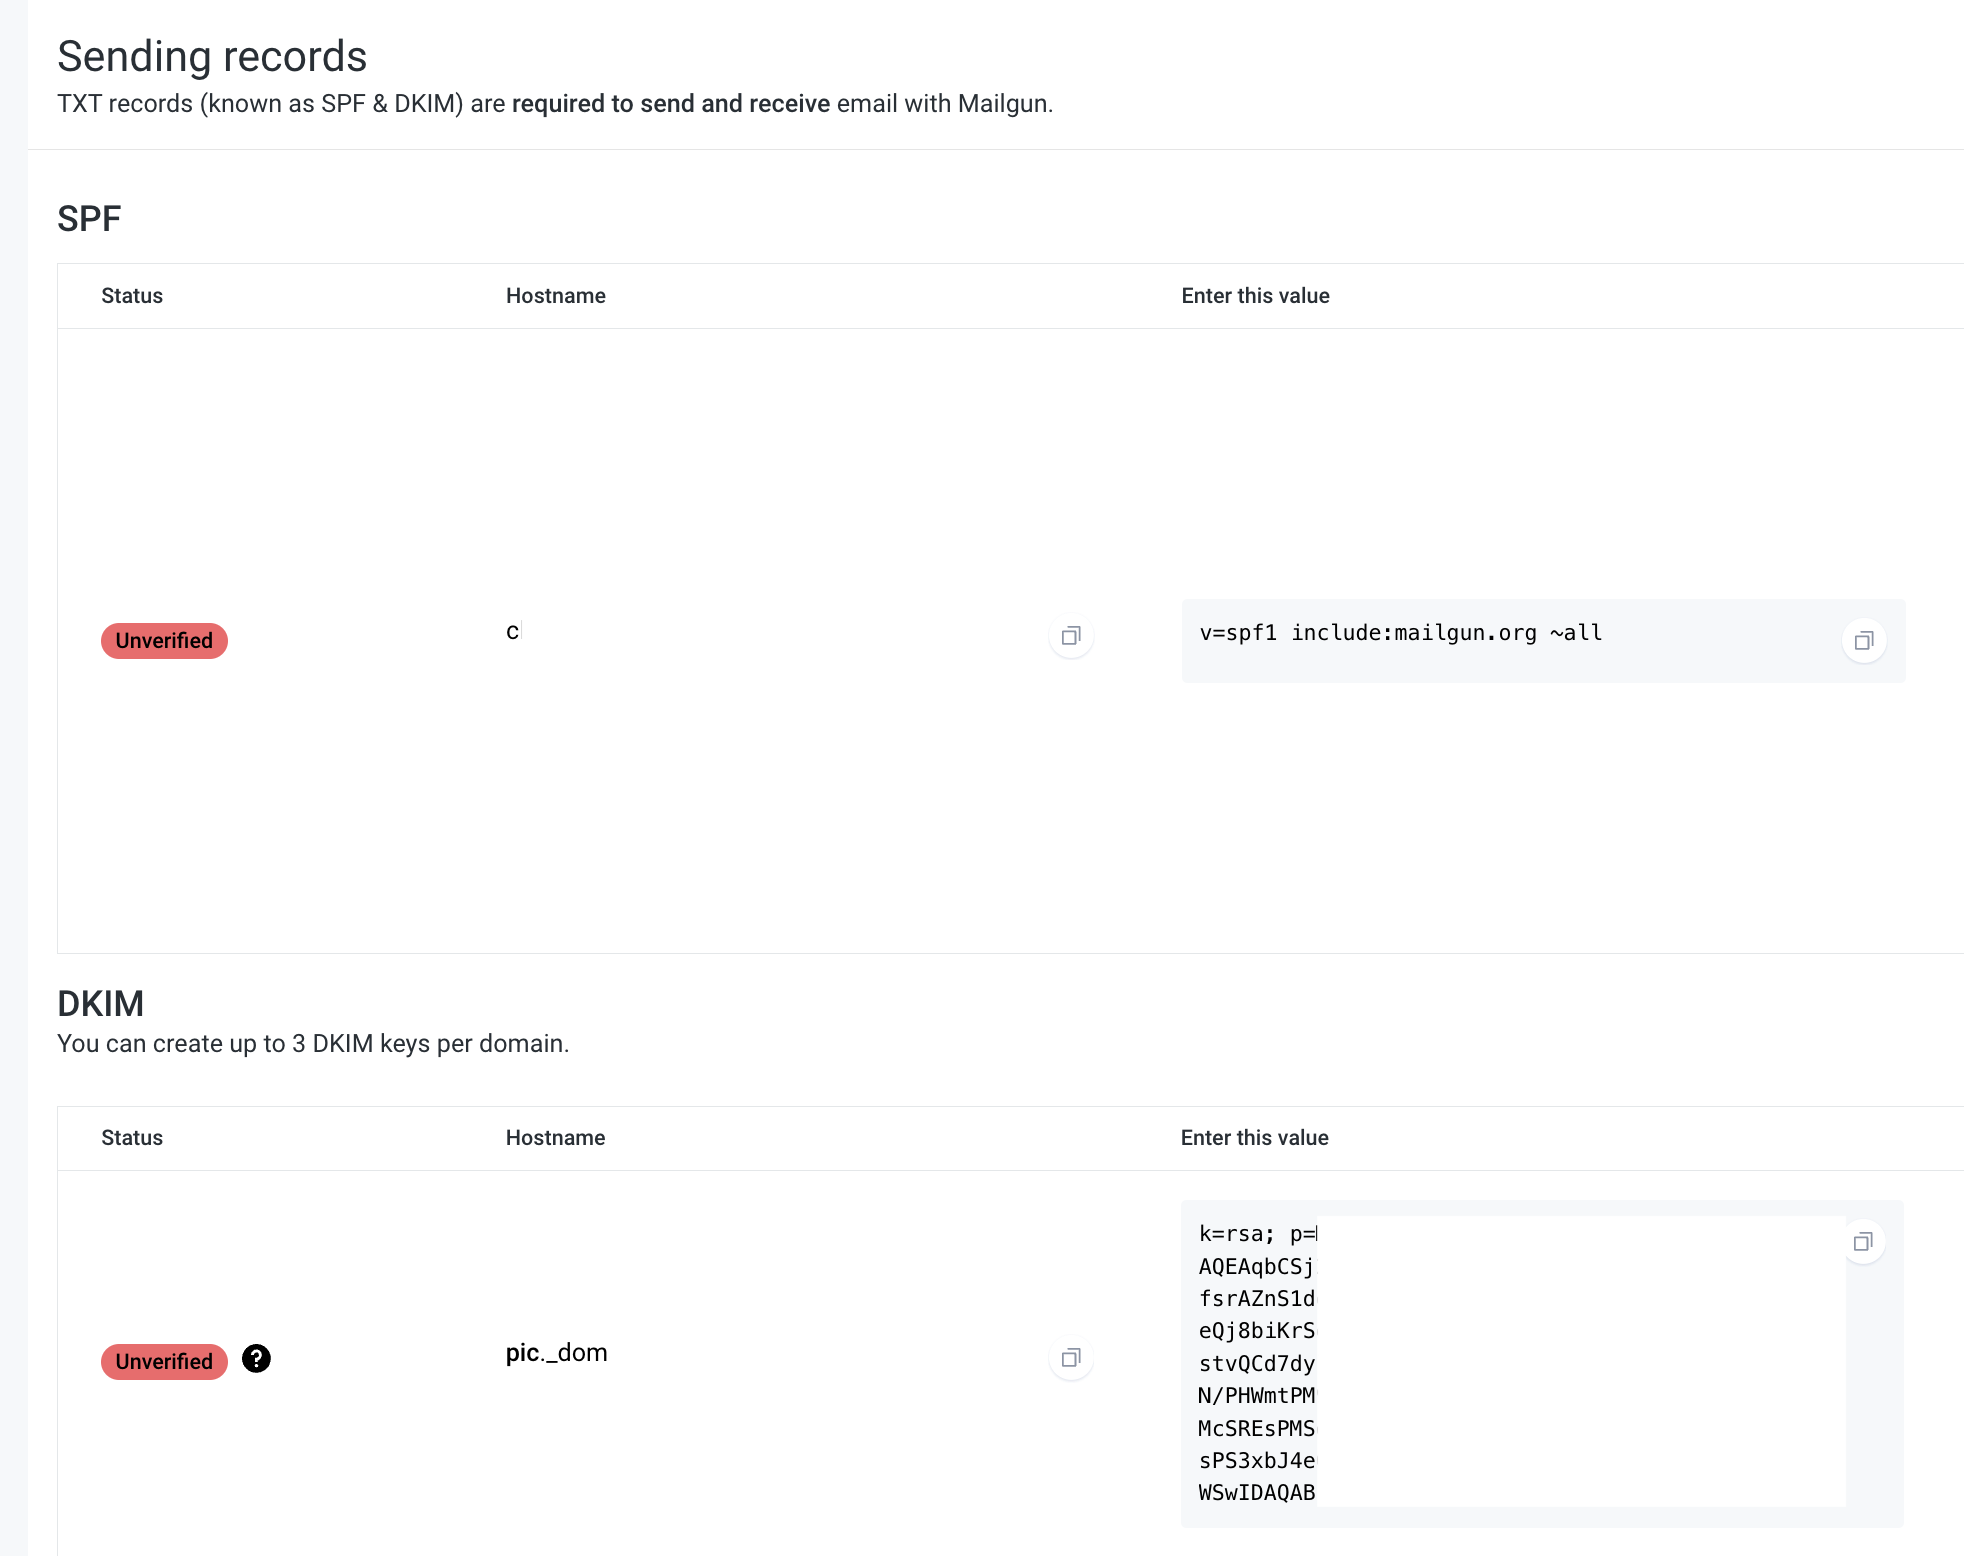
Task: Click DKIM table's Enter this value header
Action: pos(1254,1138)
